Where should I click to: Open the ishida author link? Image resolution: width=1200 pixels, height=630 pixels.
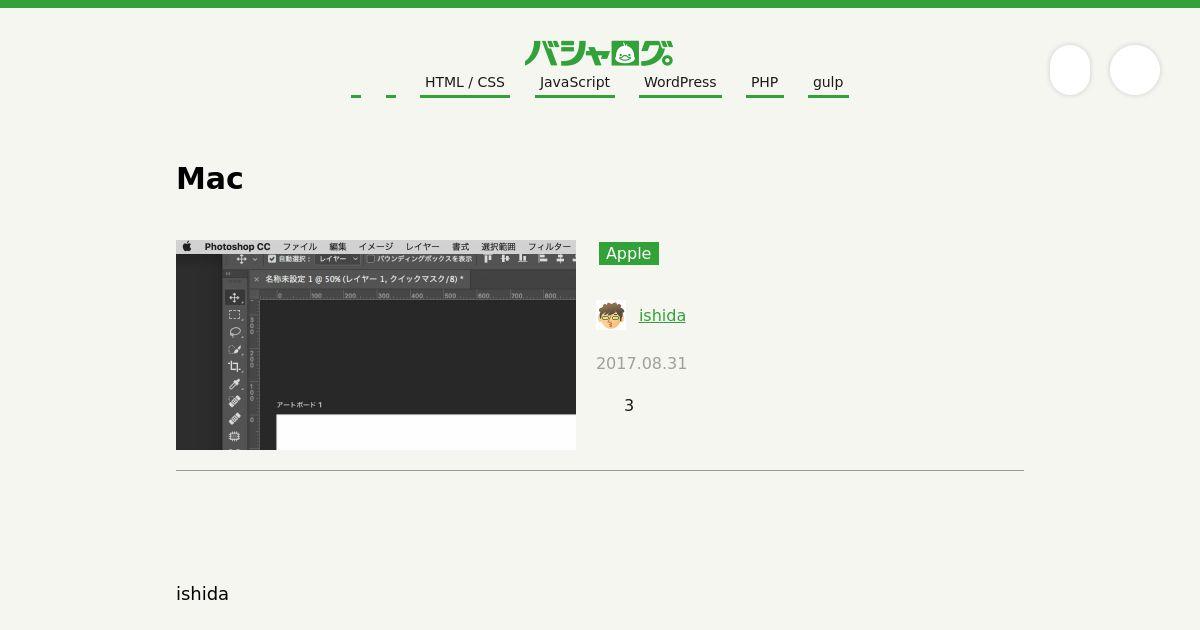tap(662, 316)
